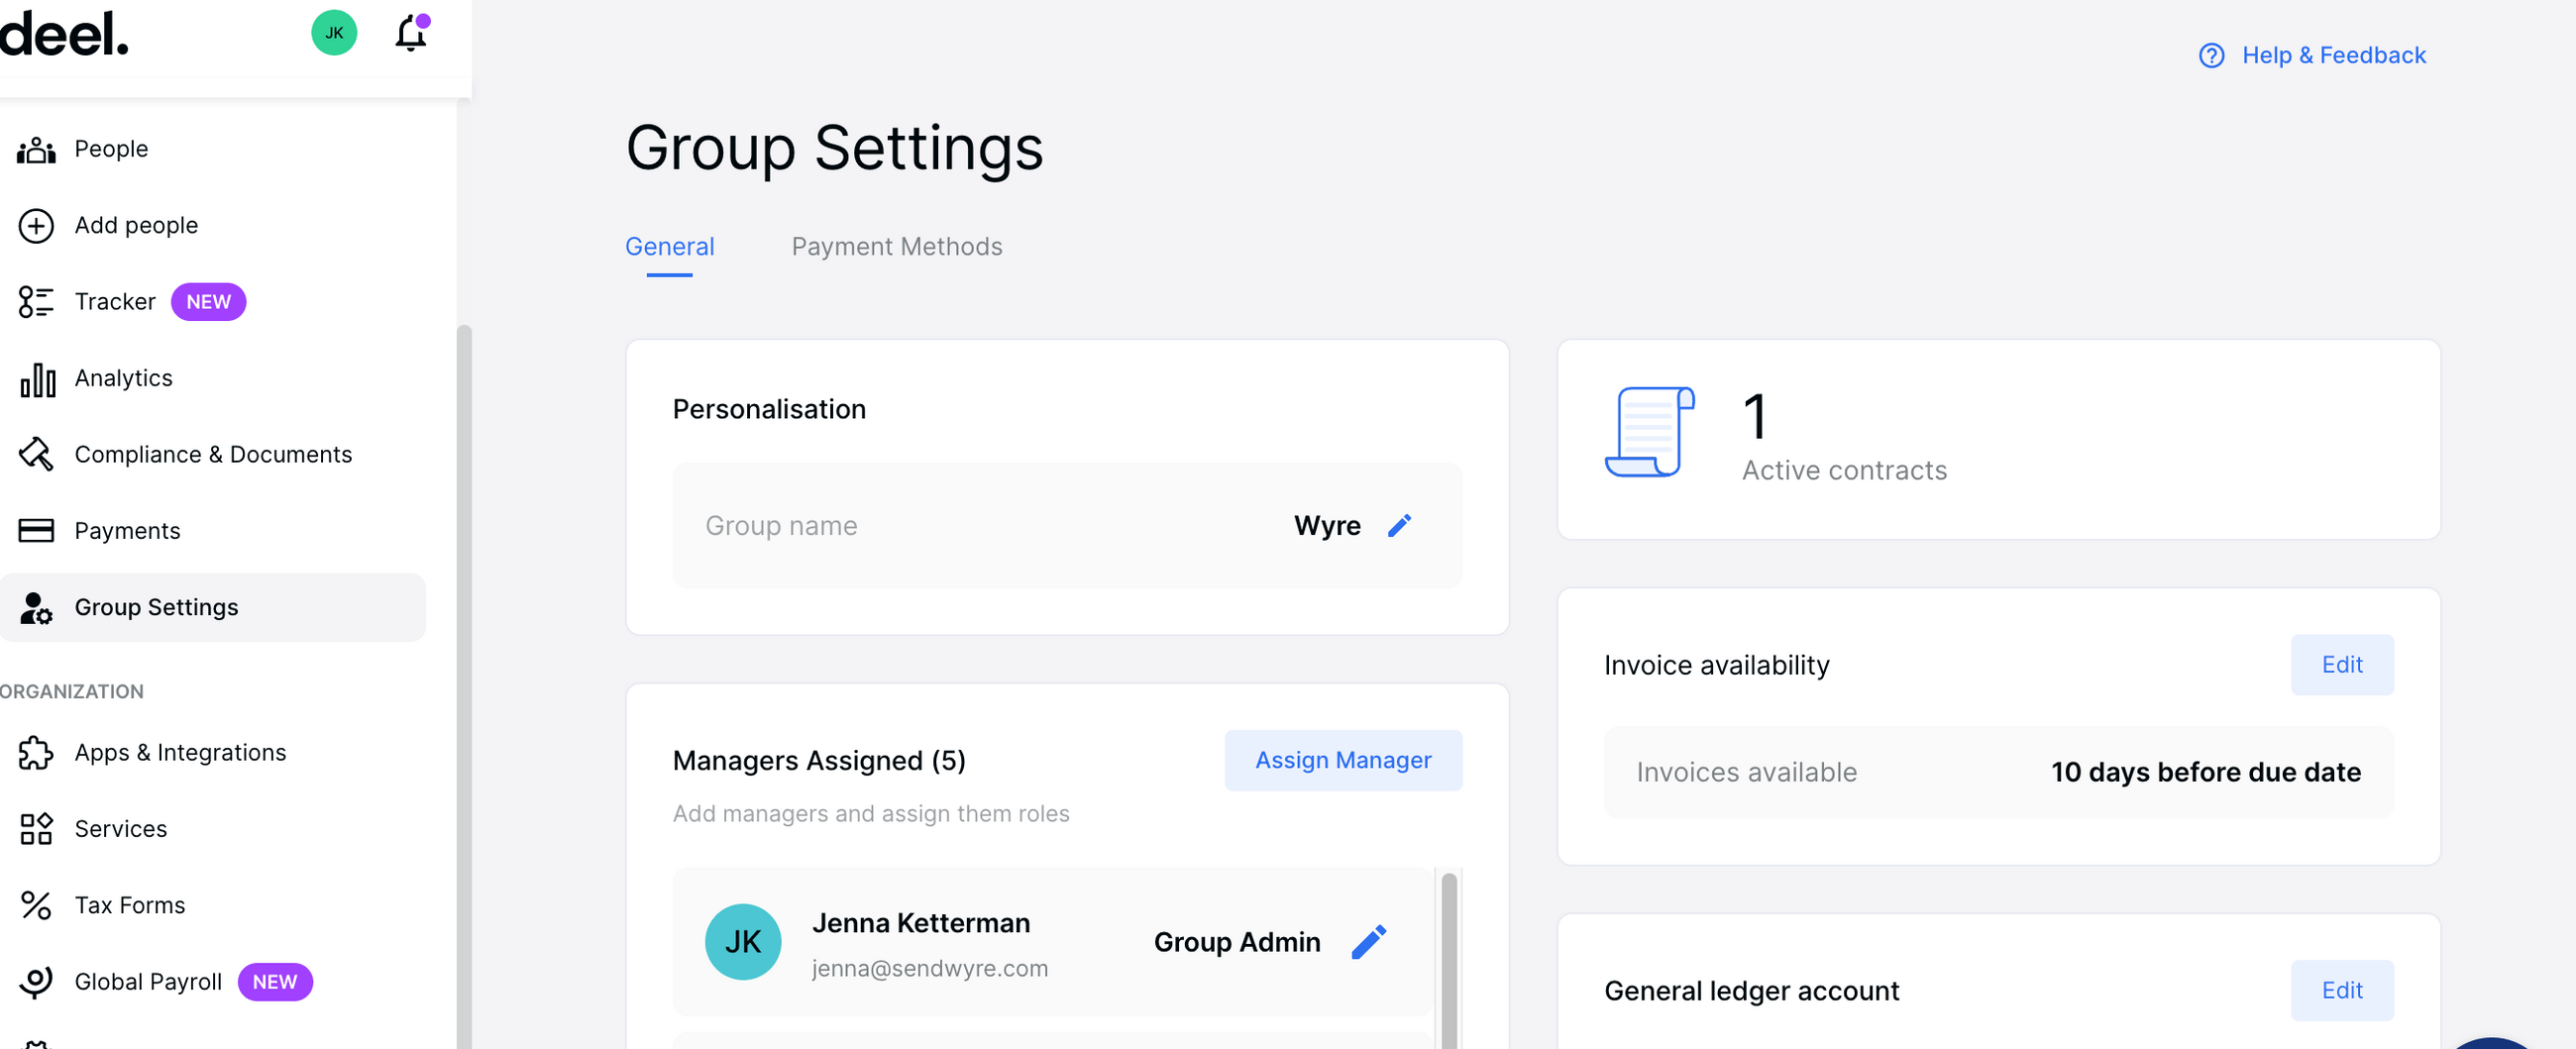2576x1049 pixels.
Task: Open the JK user avatar menu
Action: pyautogui.click(x=334, y=33)
